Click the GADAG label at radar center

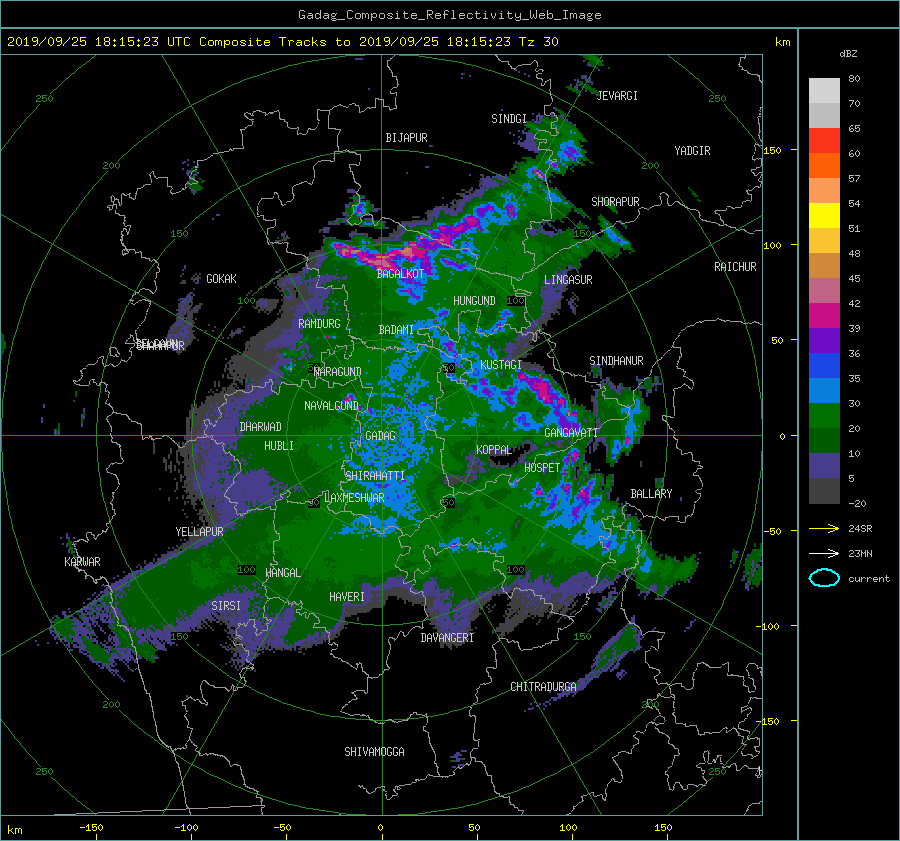click(381, 436)
